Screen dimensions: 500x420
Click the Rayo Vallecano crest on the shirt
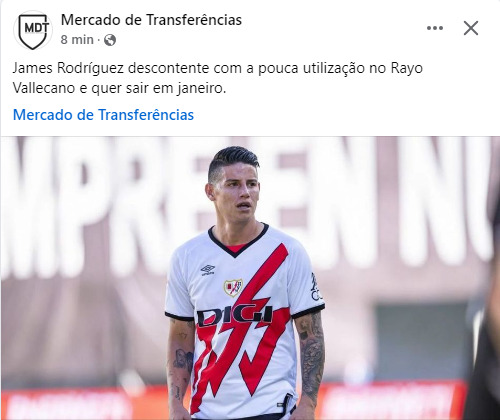233,287
